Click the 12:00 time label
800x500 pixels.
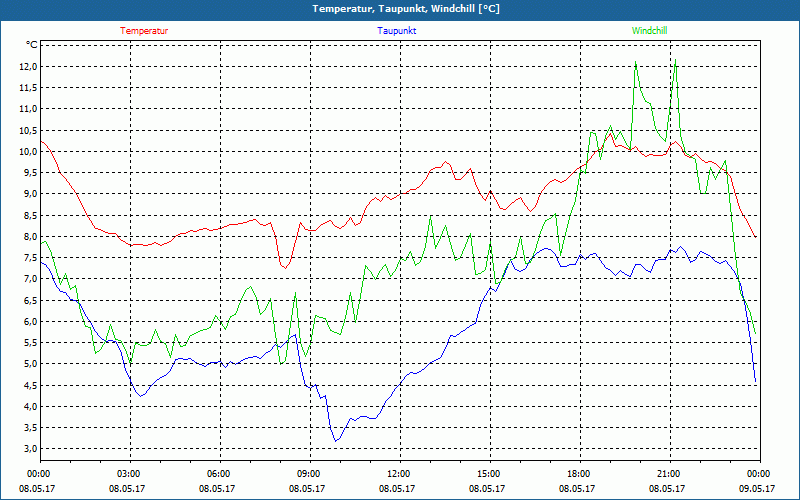click(401, 474)
